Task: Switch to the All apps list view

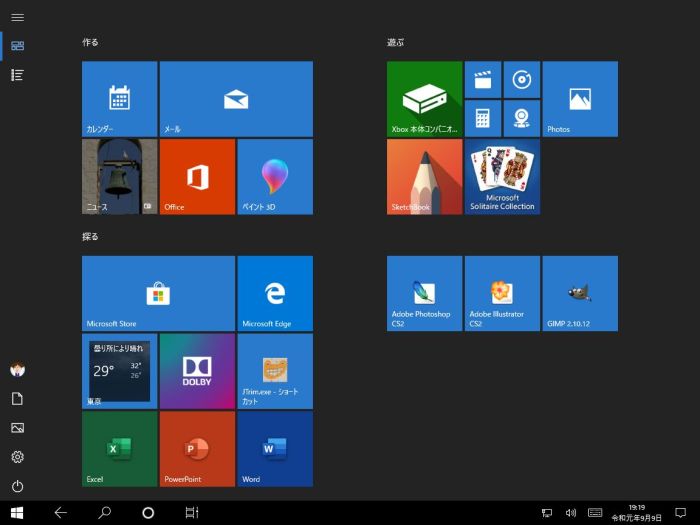Action: click(17, 75)
